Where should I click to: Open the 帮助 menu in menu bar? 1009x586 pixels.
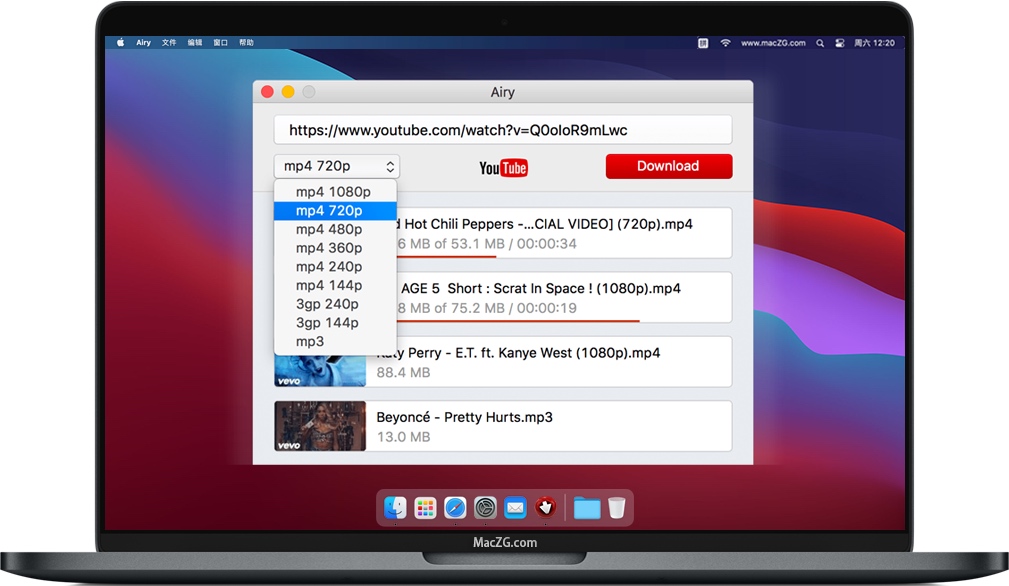[x=246, y=43]
